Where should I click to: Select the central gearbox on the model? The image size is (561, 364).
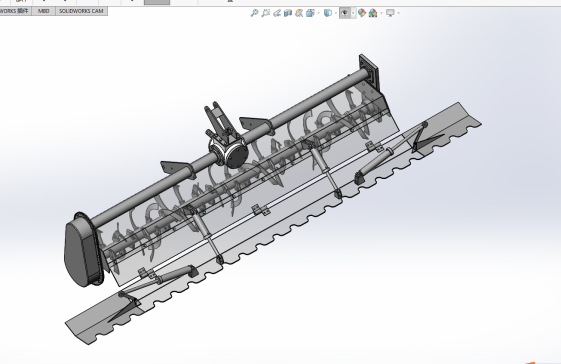click(x=229, y=153)
